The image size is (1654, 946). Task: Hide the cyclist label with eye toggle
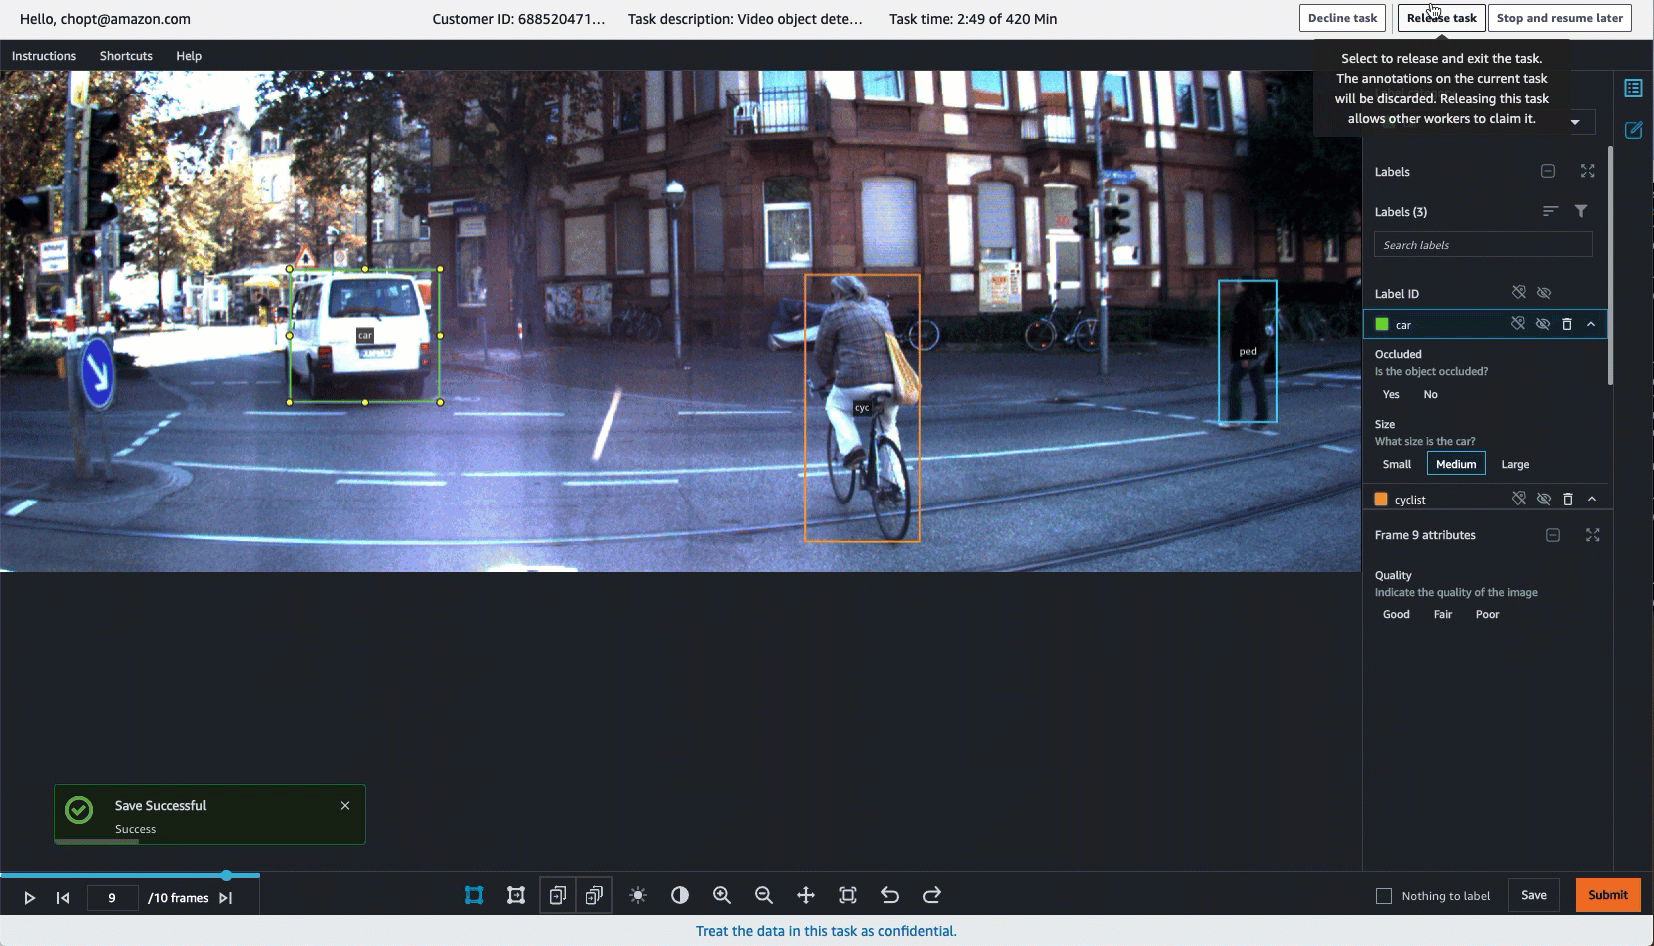click(1543, 498)
